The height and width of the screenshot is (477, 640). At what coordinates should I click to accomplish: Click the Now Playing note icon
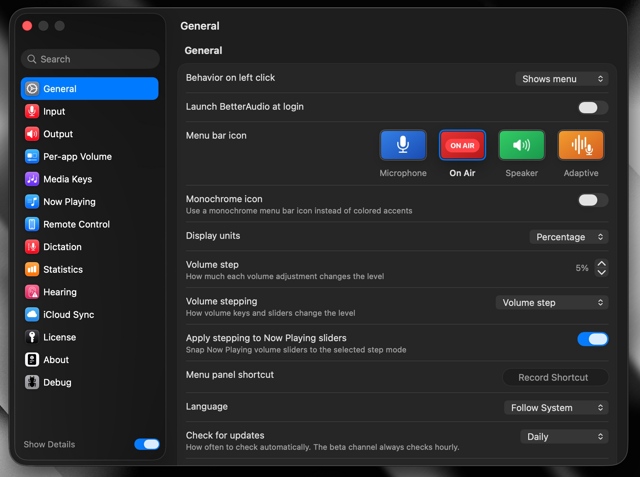32,202
